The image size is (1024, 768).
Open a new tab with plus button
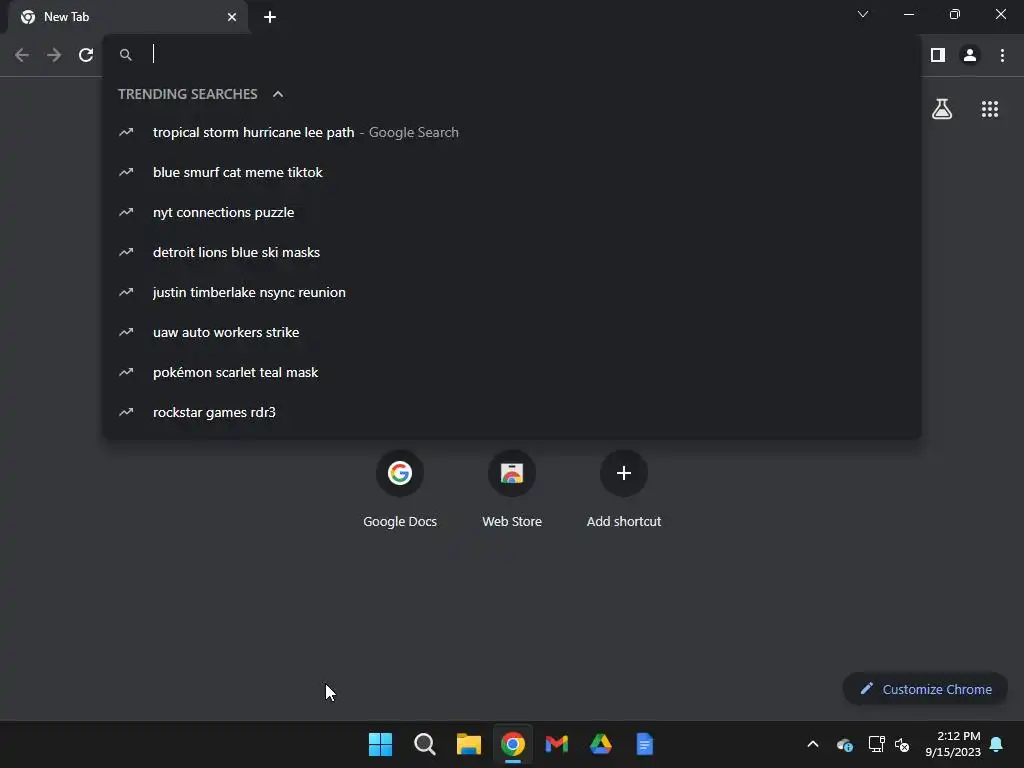[270, 17]
